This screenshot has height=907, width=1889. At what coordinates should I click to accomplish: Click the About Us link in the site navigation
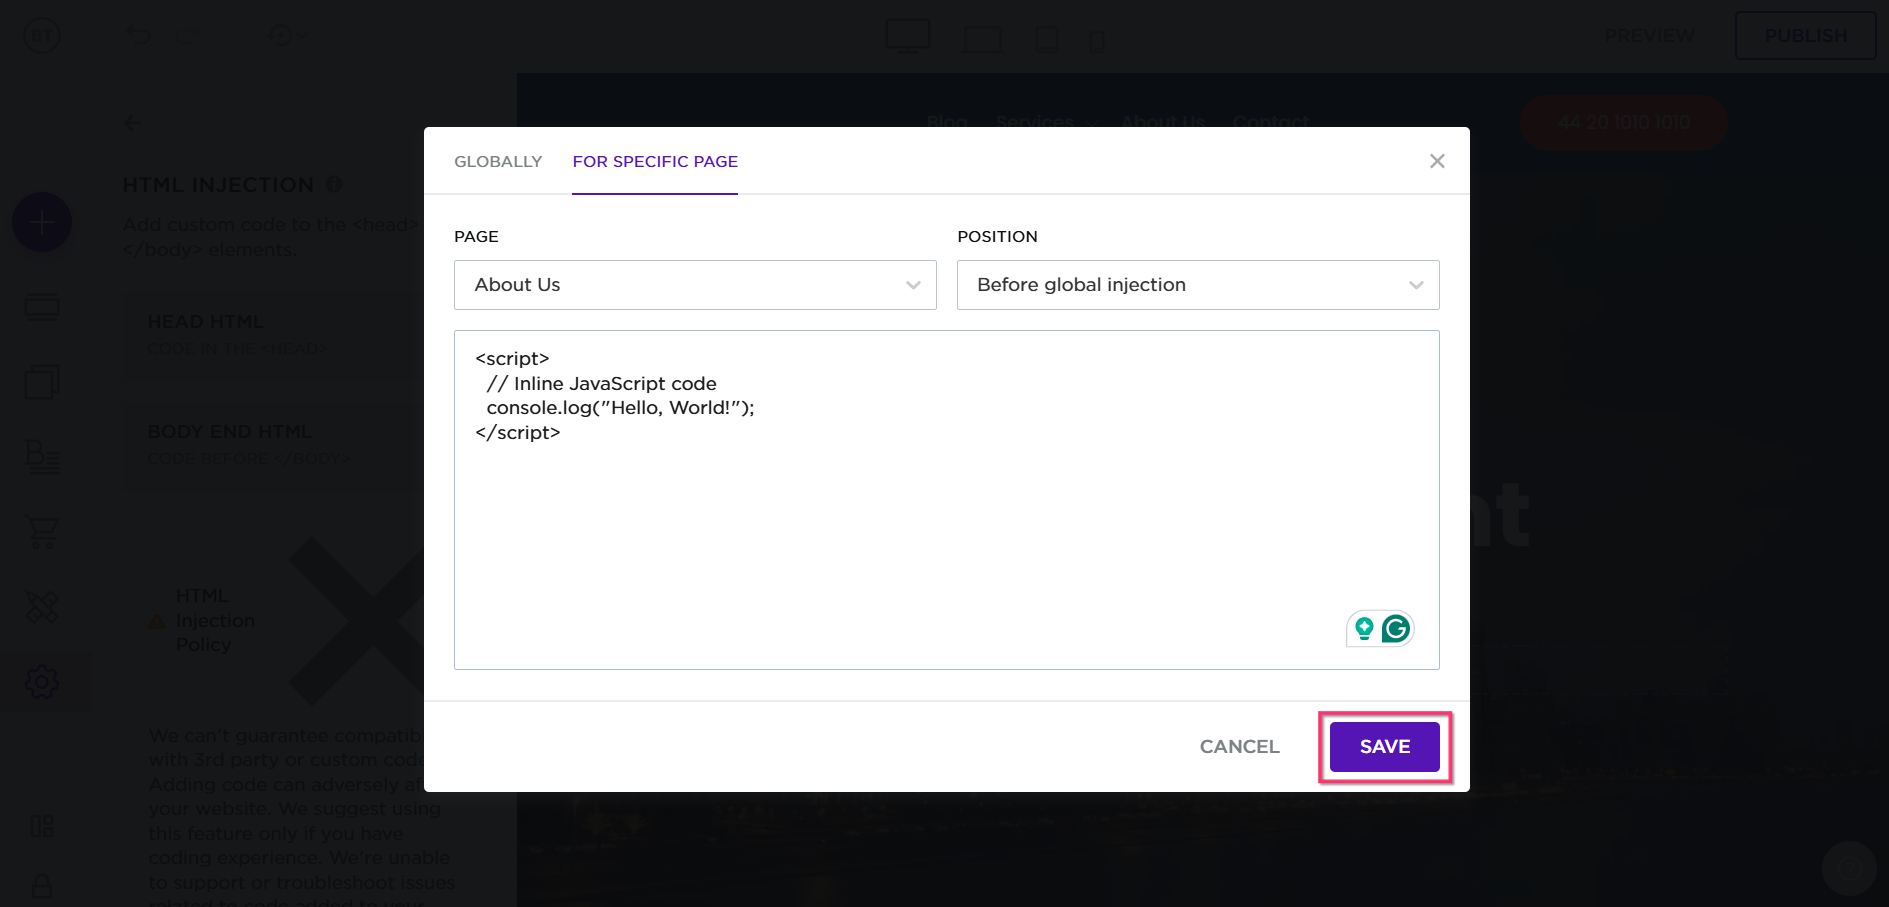pos(1163,122)
